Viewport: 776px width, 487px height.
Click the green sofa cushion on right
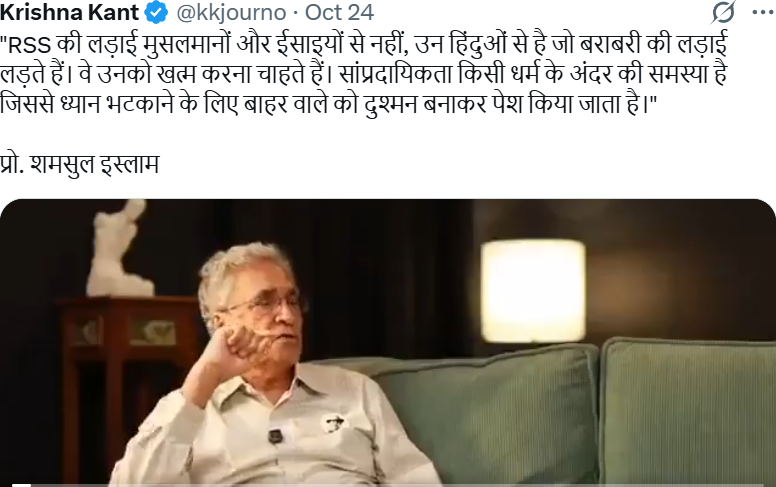pos(688,411)
